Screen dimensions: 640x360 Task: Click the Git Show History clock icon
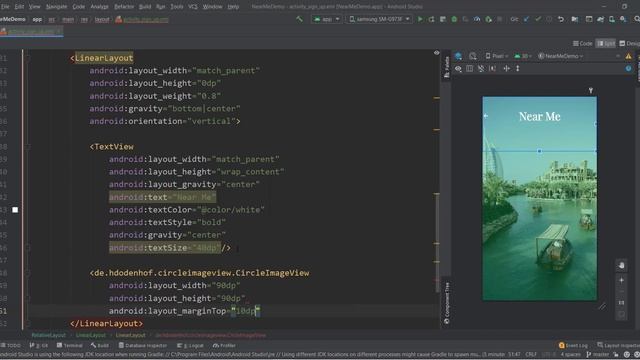(549, 19)
